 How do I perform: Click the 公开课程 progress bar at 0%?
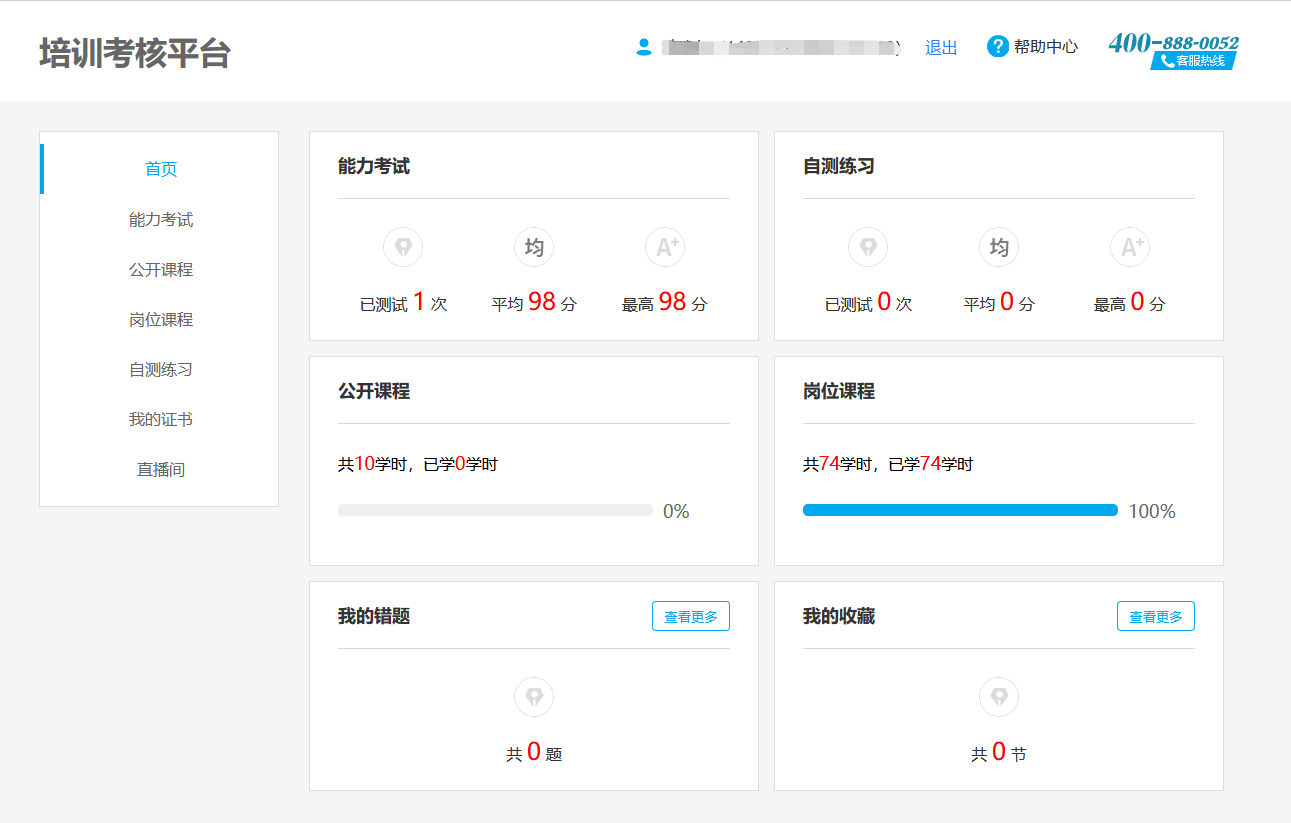click(495, 509)
